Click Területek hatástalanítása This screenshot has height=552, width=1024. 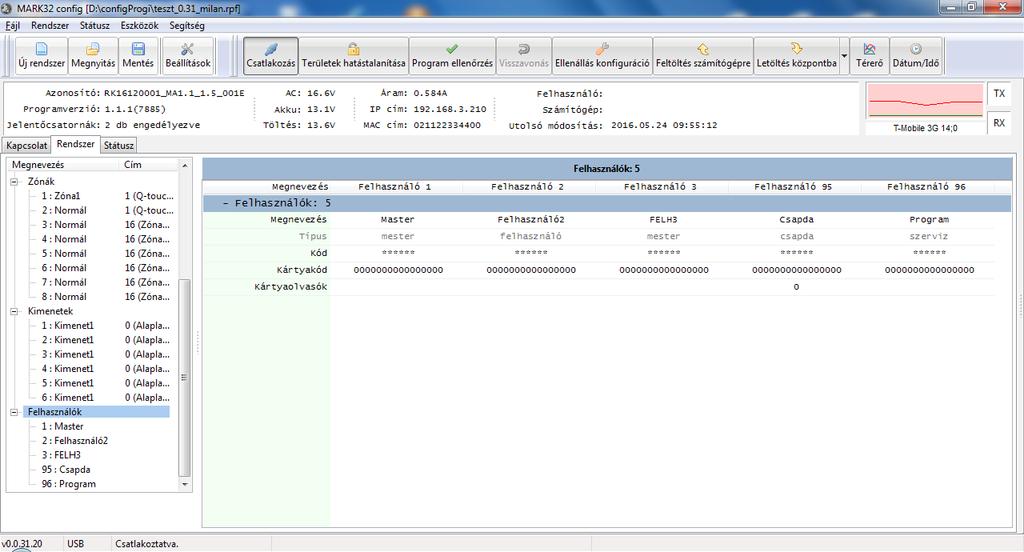pyautogui.click(x=353, y=56)
